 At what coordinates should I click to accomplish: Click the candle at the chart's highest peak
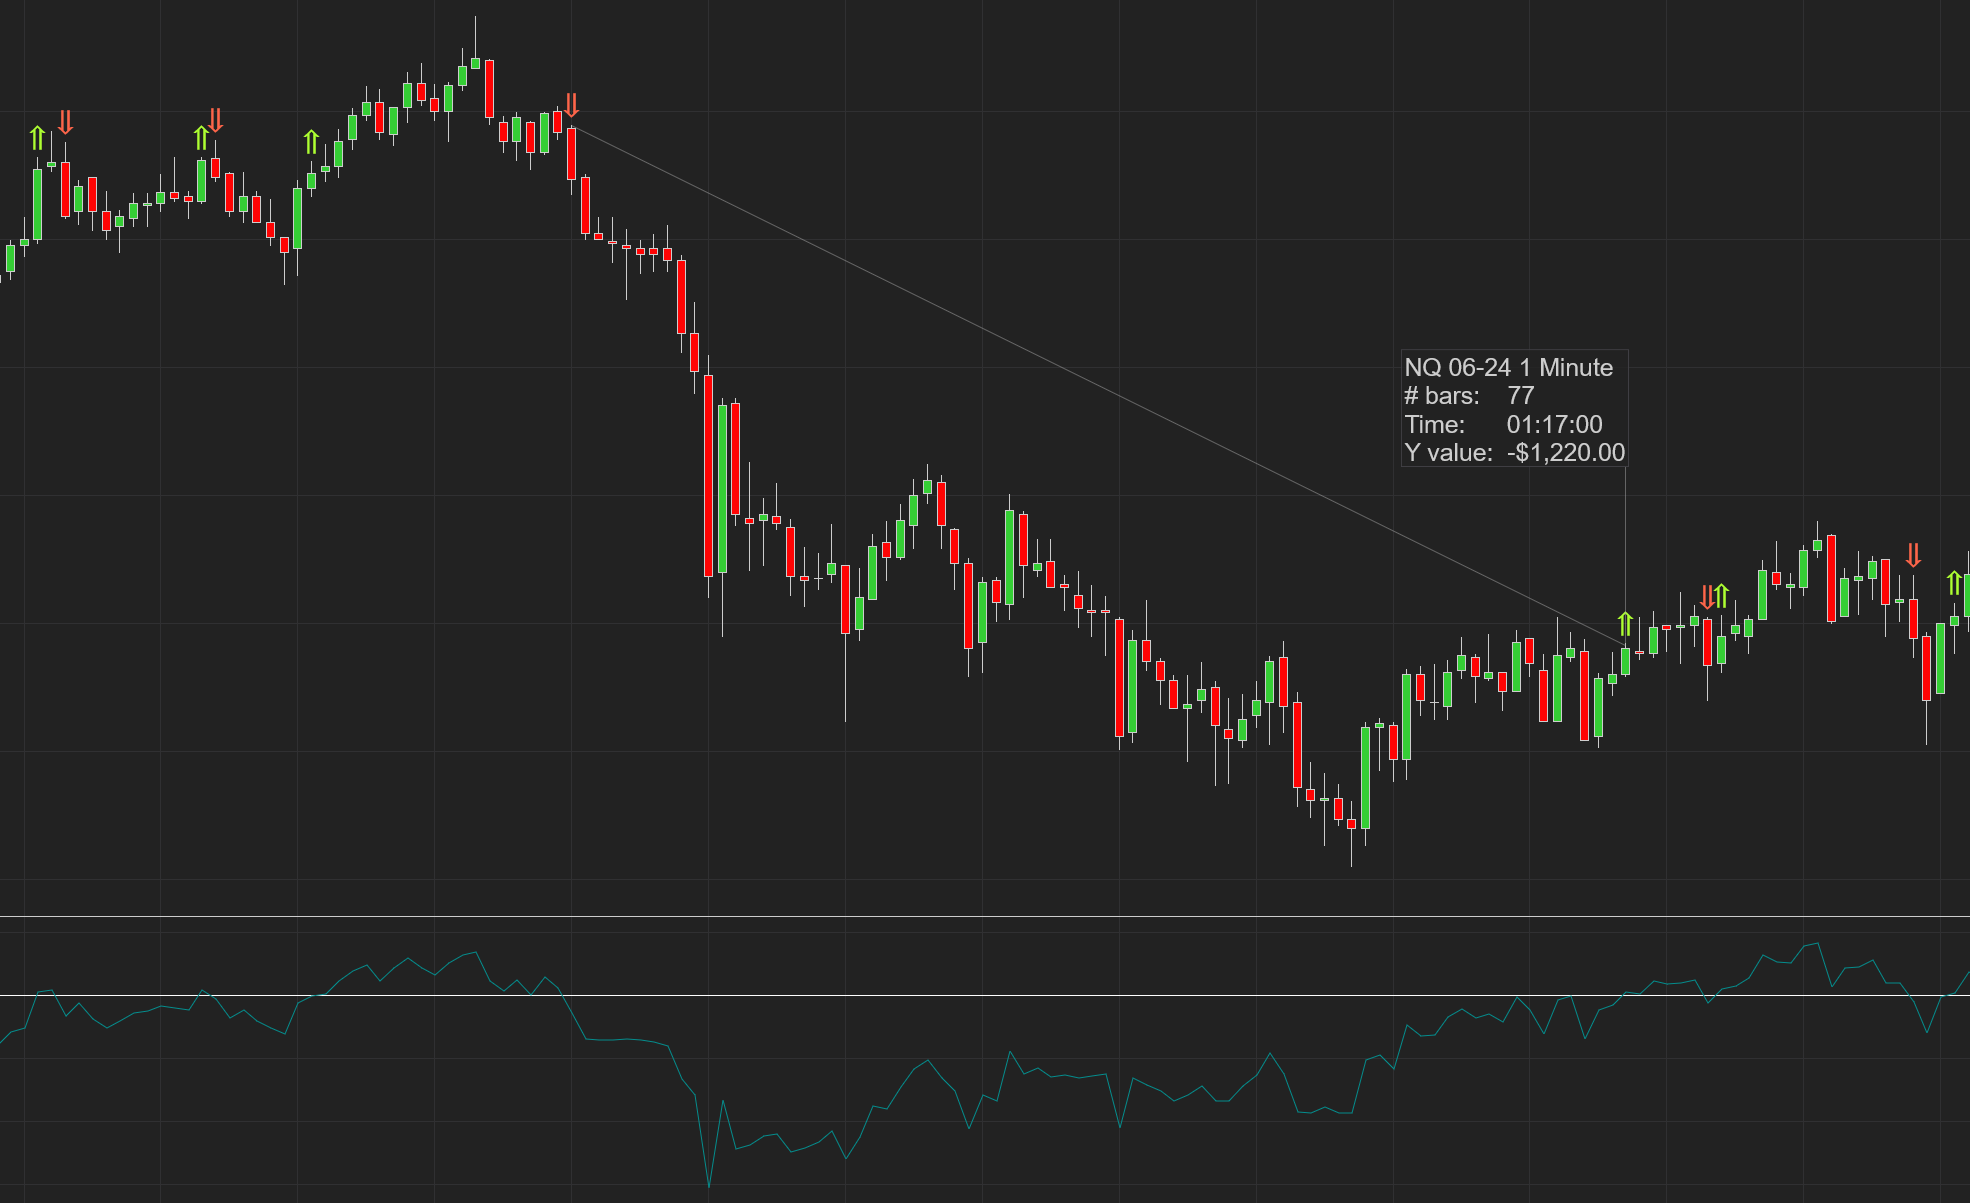point(475,62)
